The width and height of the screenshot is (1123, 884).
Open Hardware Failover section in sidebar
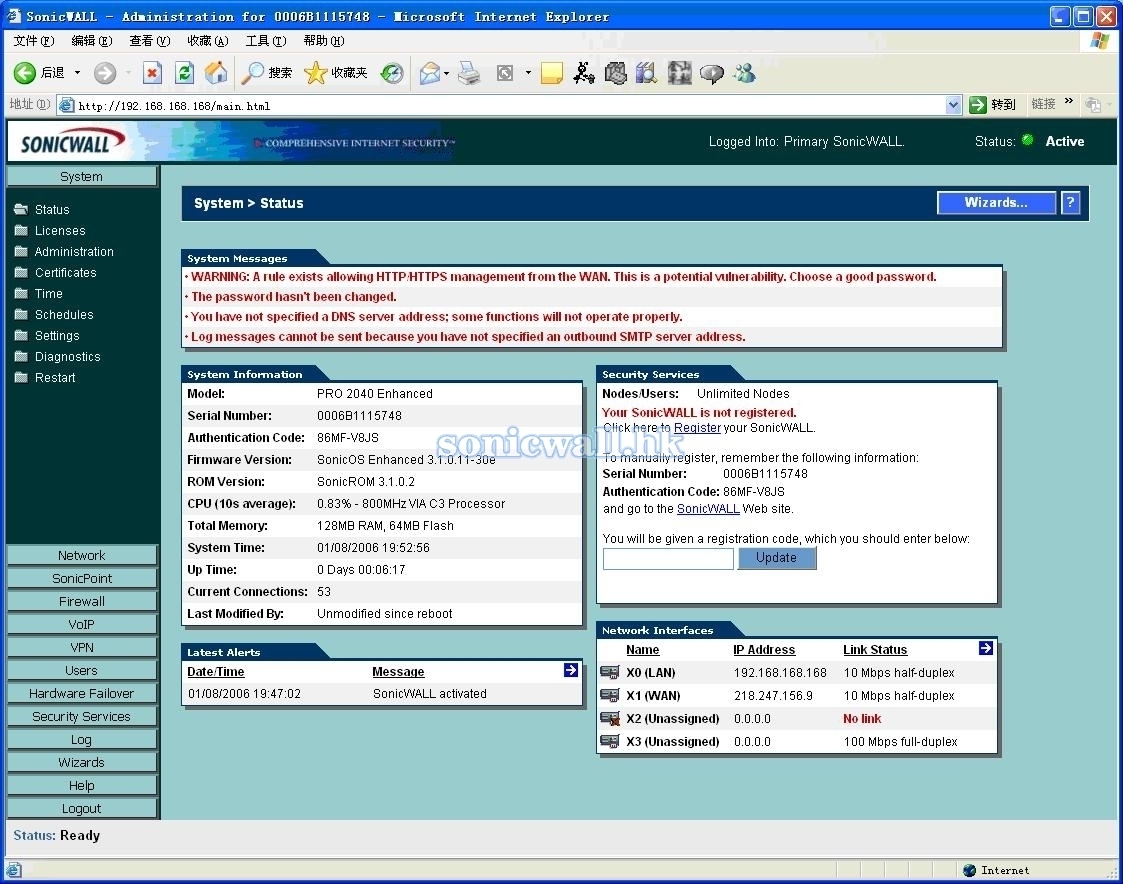(x=82, y=693)
